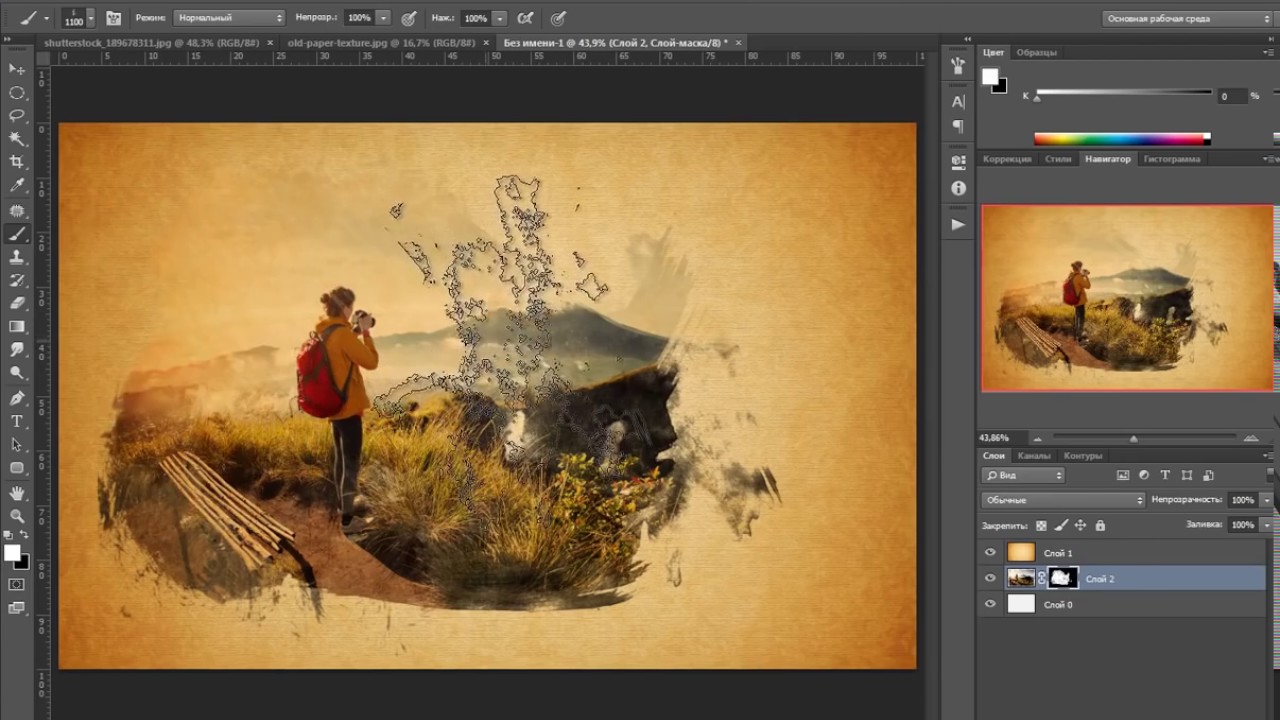Click the color spectrum ramp bar
The width and height of the screenshot is (1280, 720).
click(x=1121, y=139)
